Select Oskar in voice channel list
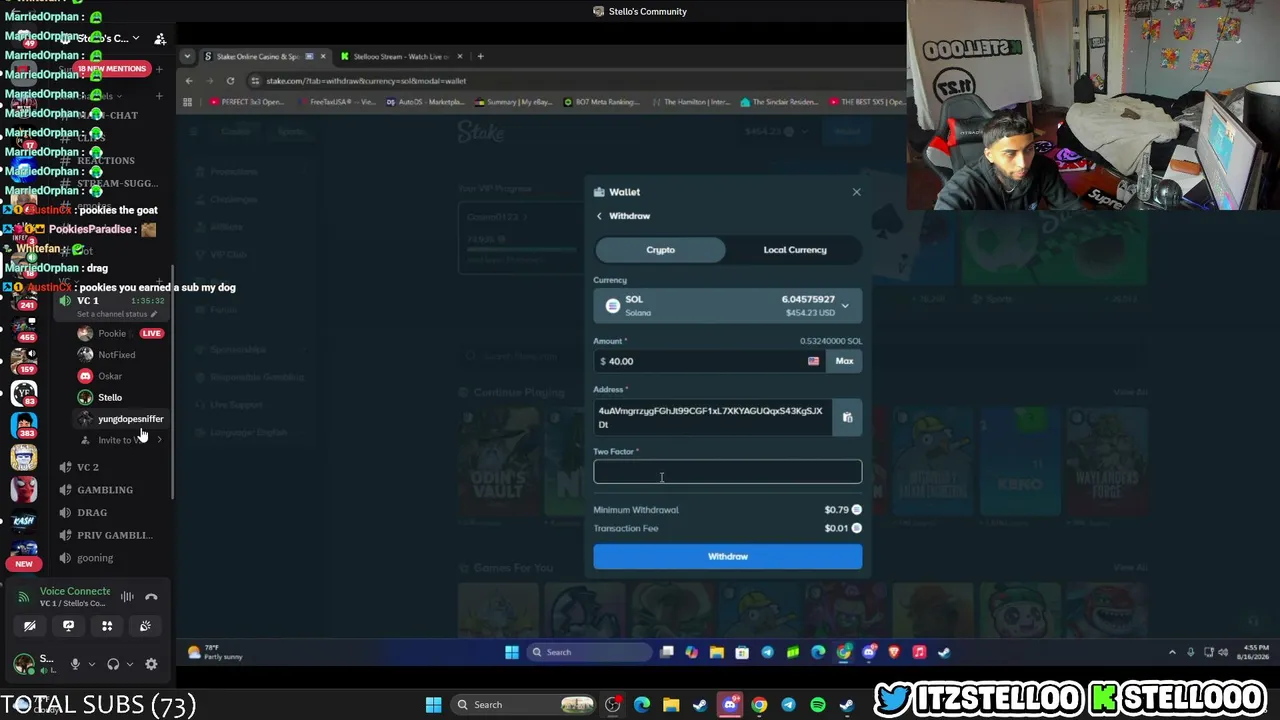This screenshot has height=720, width=1280. [x=120, y=376]
